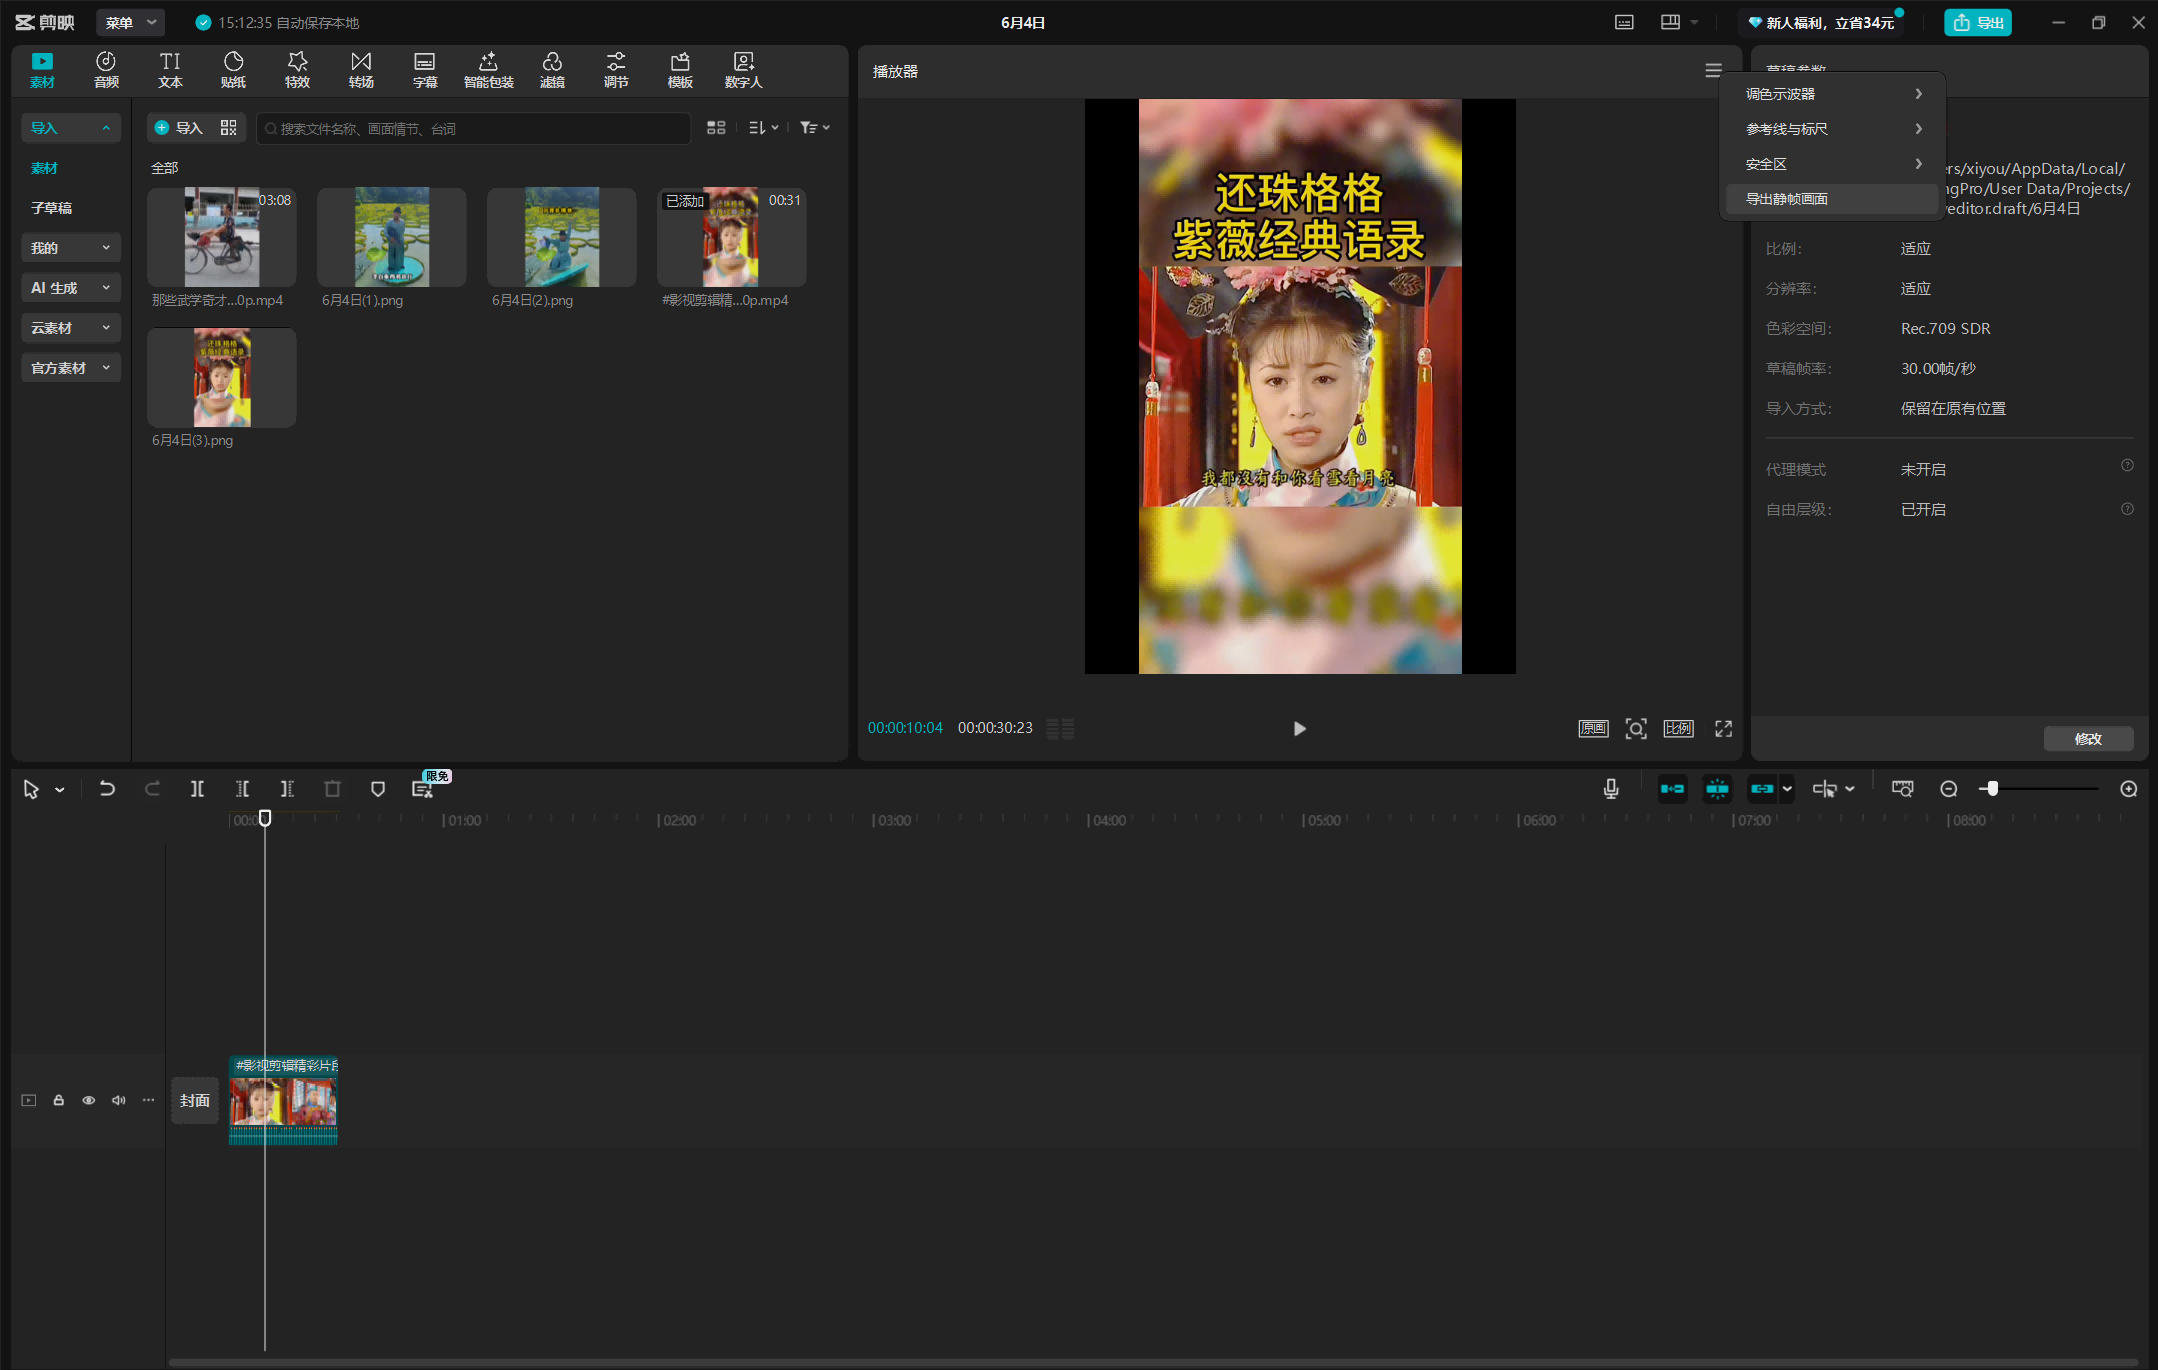This screenshot has height=1370, width=2158.
Task: Click the QR code icon beside 导入
Action: [x=228, y=128]
